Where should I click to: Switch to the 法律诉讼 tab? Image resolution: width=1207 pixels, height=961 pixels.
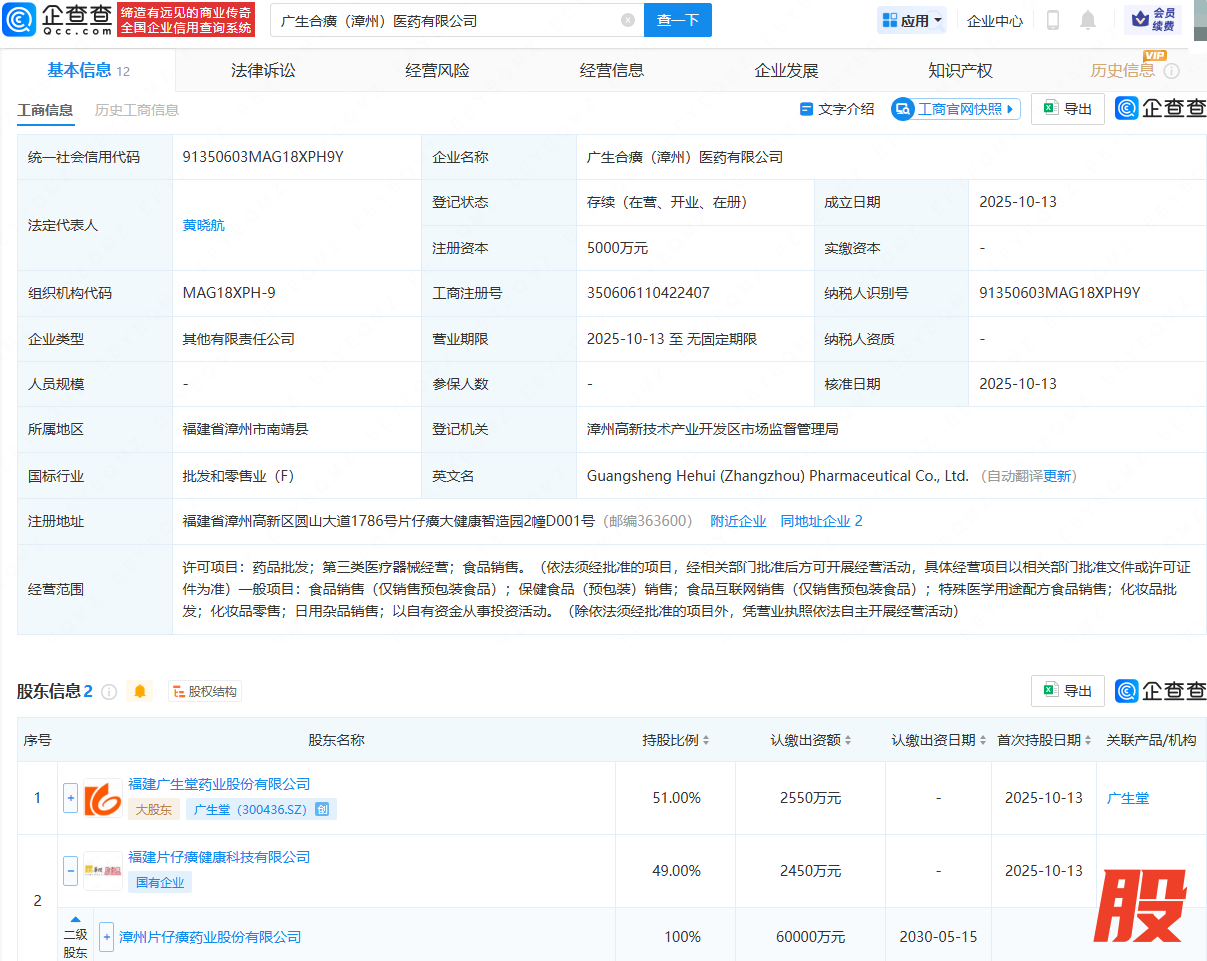pyautogui.click(x=263, y=71)
